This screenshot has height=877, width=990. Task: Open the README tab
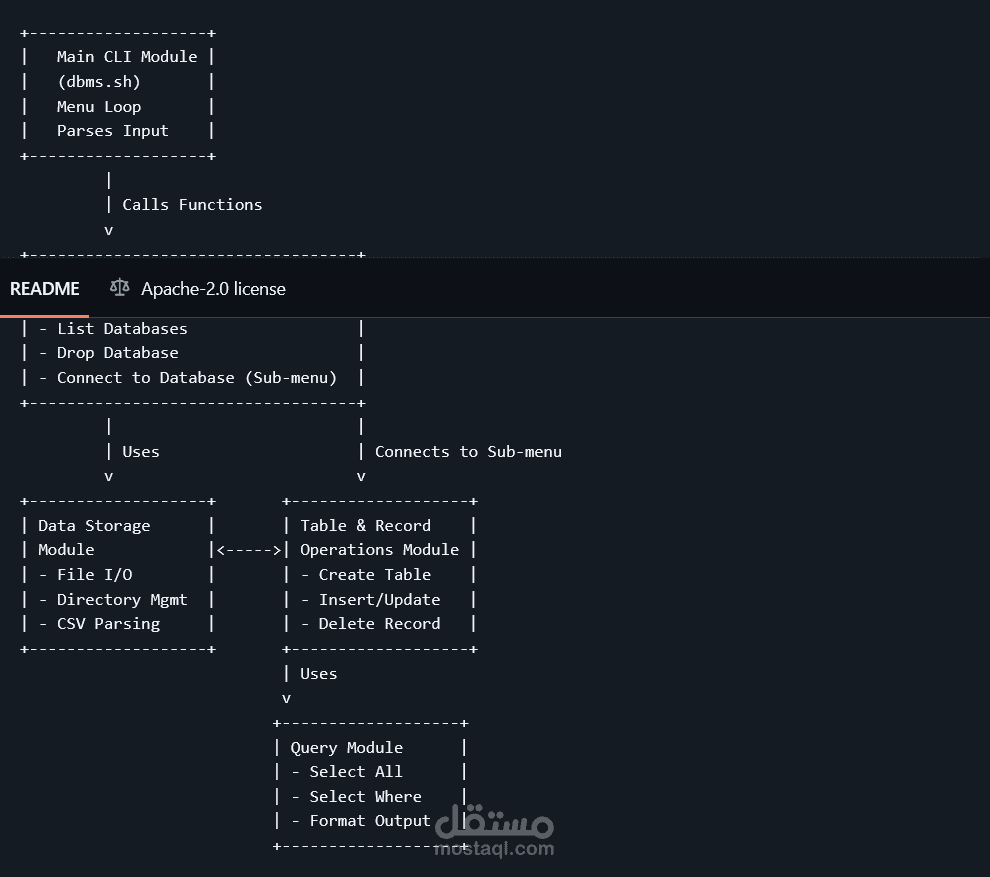(x=45, y=289)
